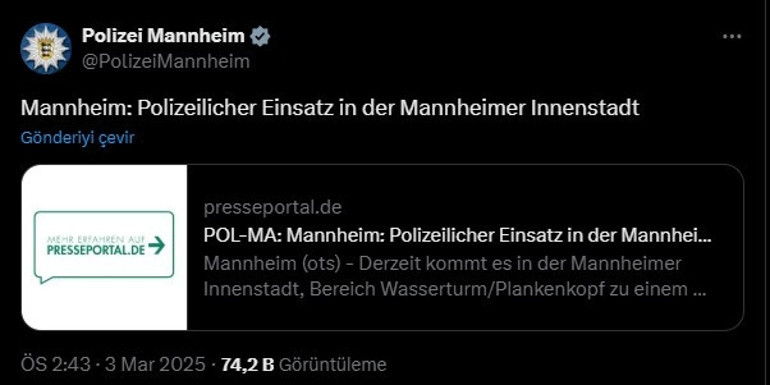Translate post via Gönderiyi çevir
This screenshot has height=385, width=770.
77,138
